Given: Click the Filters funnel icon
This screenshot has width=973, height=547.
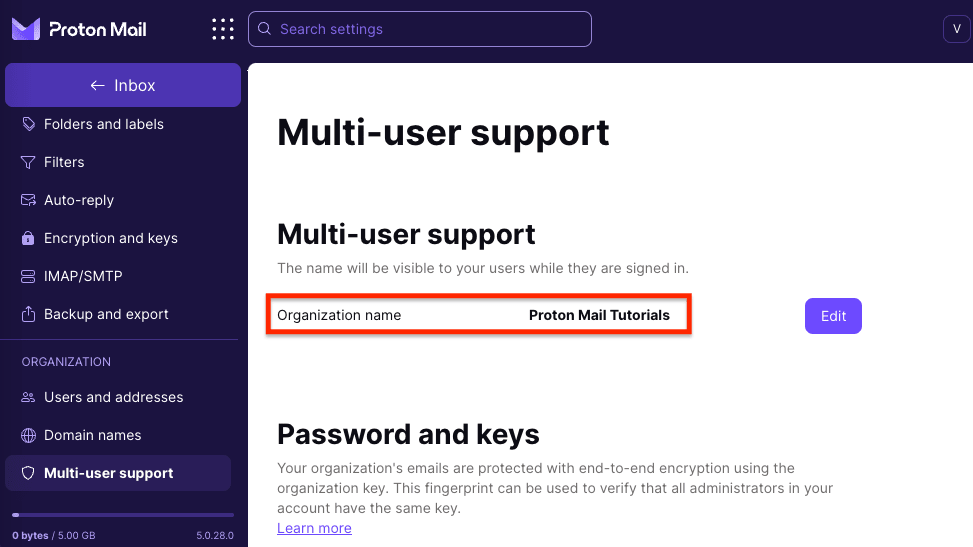Looking at the screenshot, I should coord(28,162).
